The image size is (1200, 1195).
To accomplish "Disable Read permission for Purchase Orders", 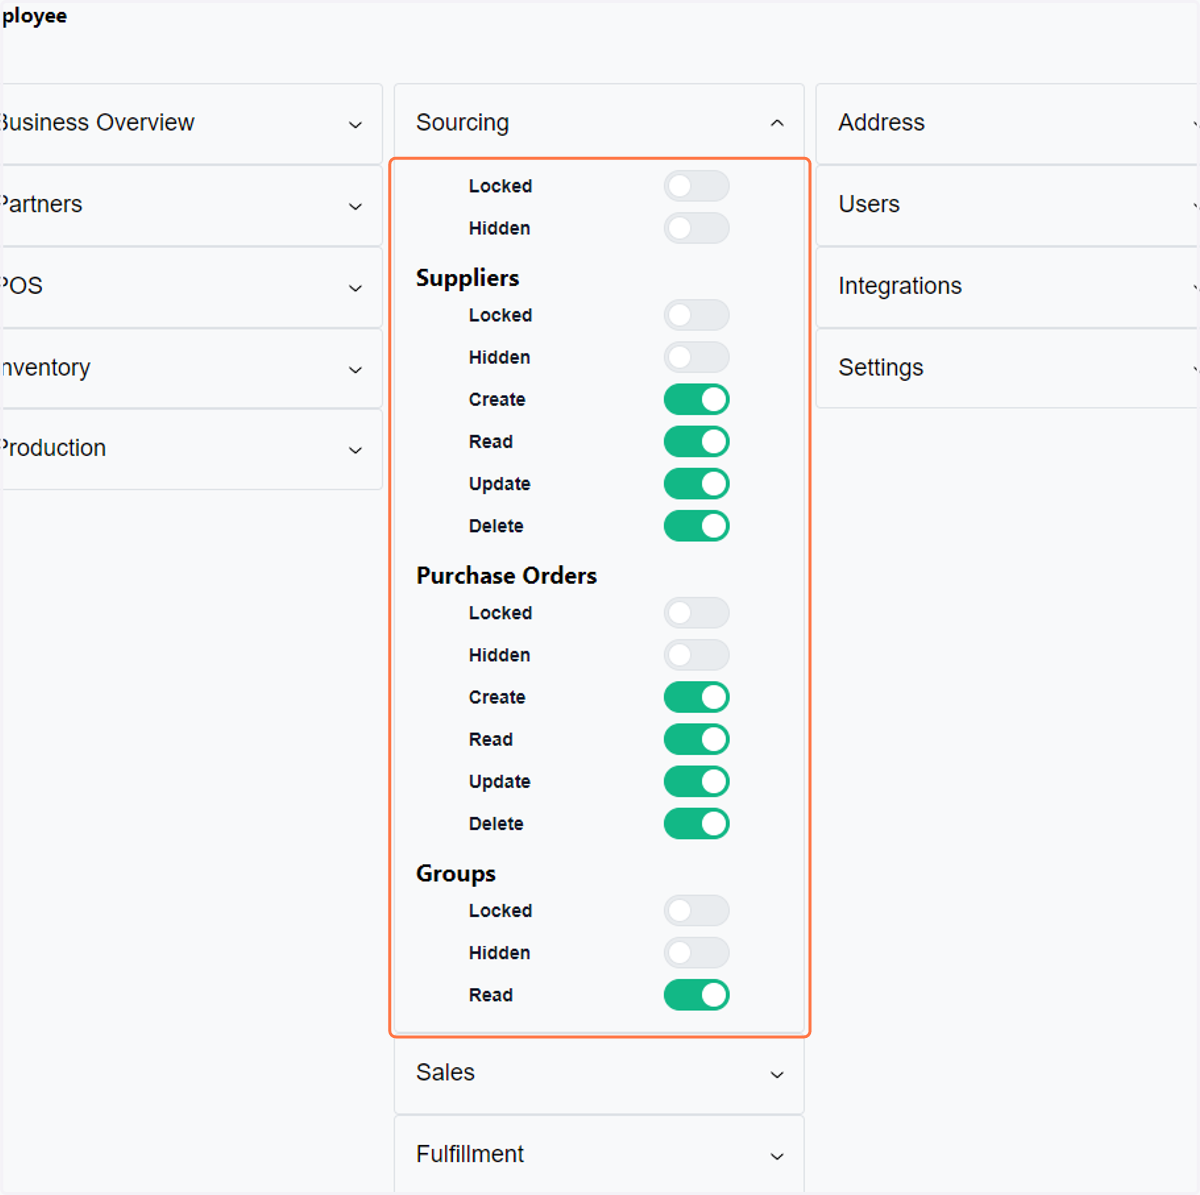I will [x=697, y=739].
